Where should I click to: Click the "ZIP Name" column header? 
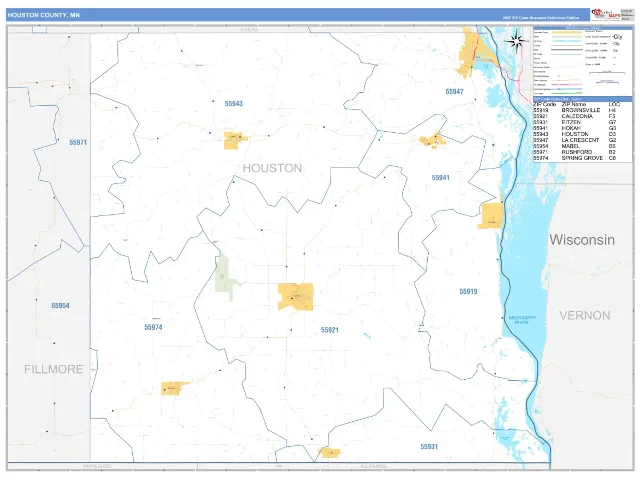click(573, 104)
